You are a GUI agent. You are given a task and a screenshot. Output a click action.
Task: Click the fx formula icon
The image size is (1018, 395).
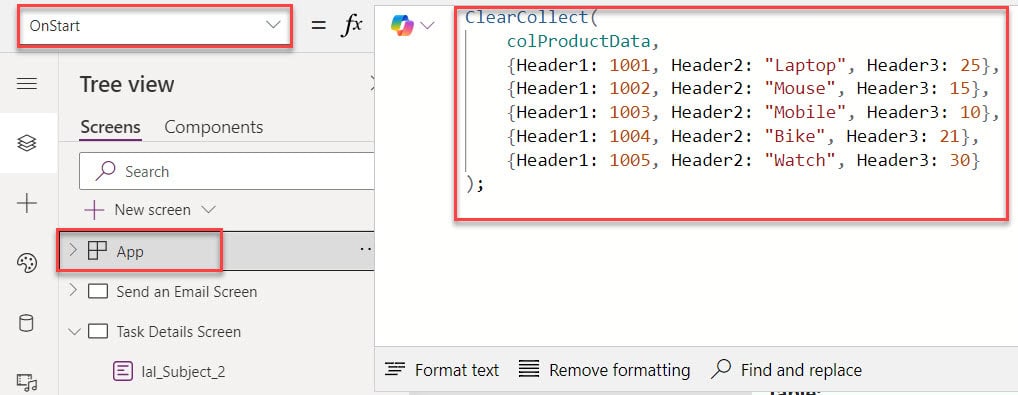(x=352, y=26)
